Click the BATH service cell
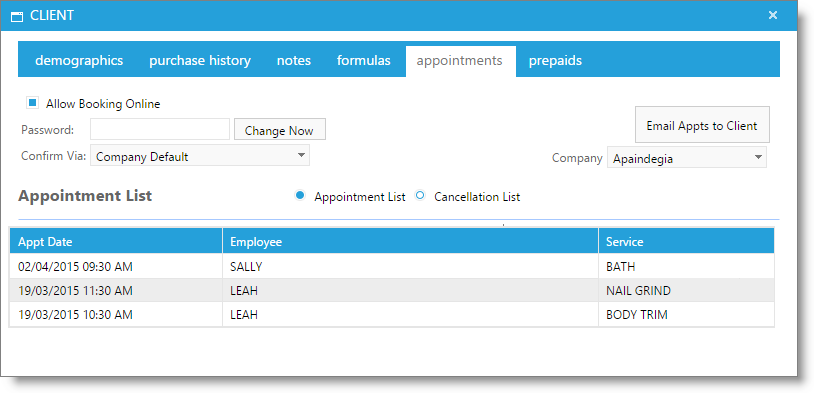This screenshot has height=393, width=814. tap(686, 267)
